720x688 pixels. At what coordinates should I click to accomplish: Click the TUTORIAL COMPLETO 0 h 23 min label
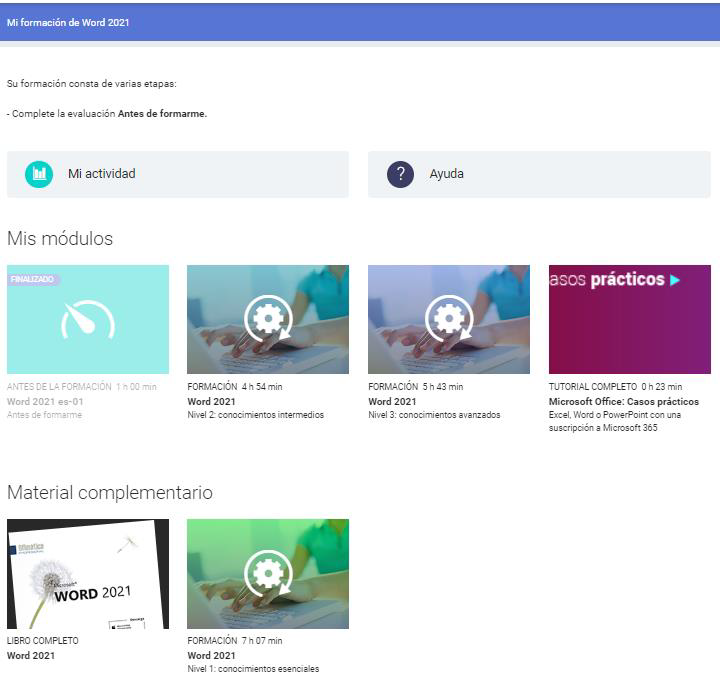point(615,387)
